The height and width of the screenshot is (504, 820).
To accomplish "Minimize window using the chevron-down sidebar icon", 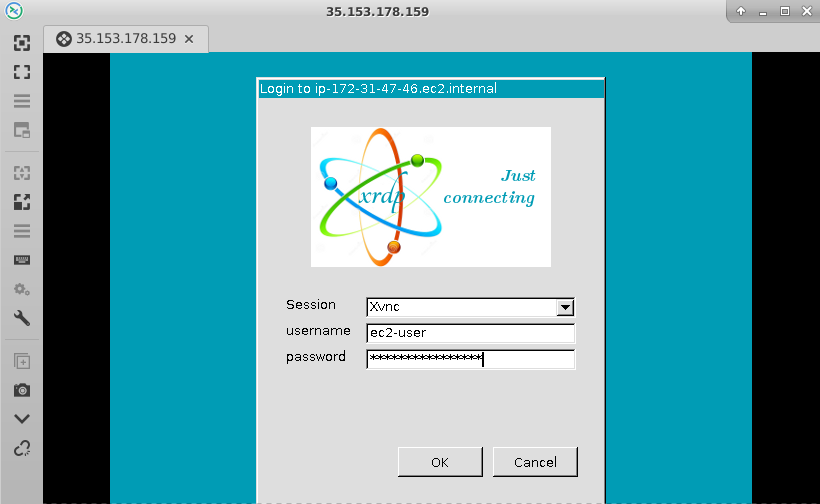I will 21,419.
